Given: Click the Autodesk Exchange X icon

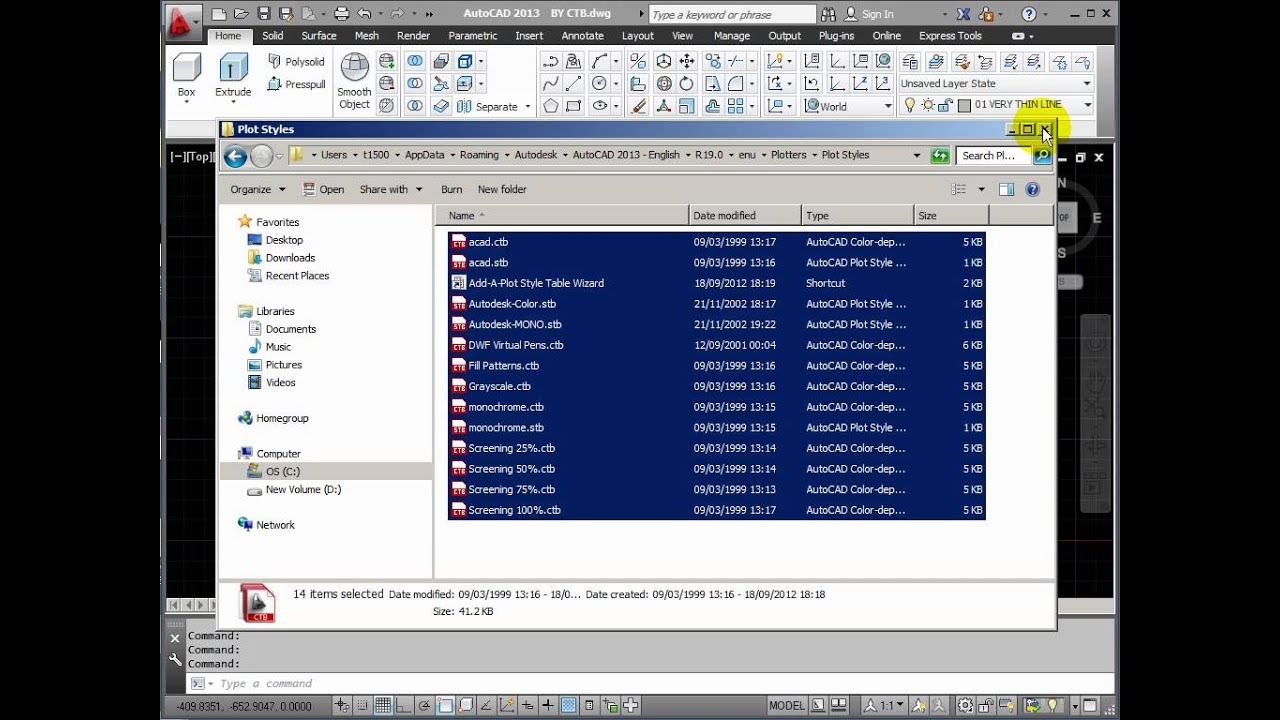Looking at the screenshot, I should (963, 14).
